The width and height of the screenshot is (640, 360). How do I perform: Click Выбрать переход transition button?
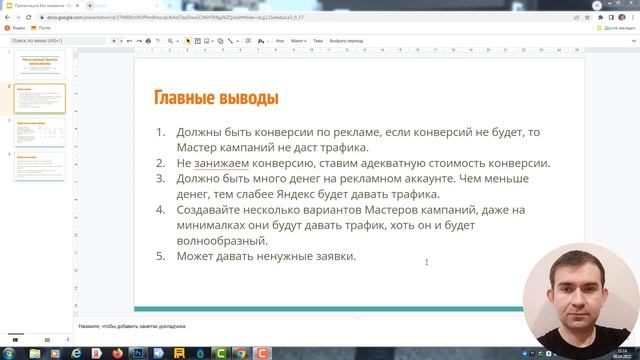coord(346,41)
